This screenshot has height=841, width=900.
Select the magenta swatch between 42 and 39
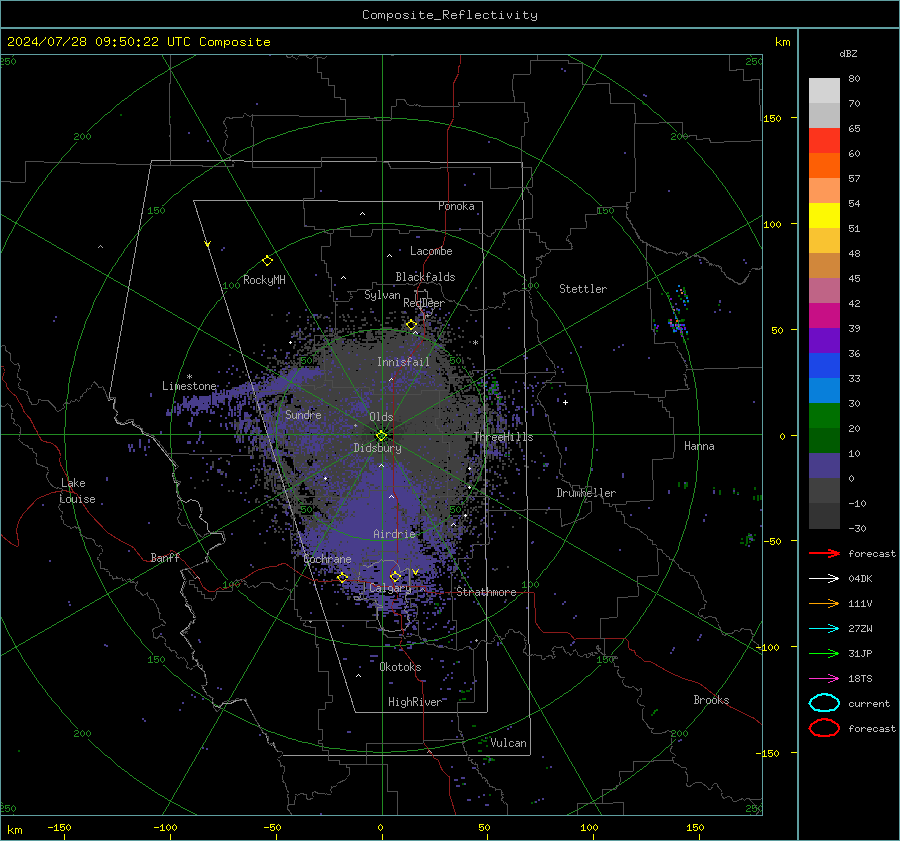pyautogui.click(x=824, y=316)
